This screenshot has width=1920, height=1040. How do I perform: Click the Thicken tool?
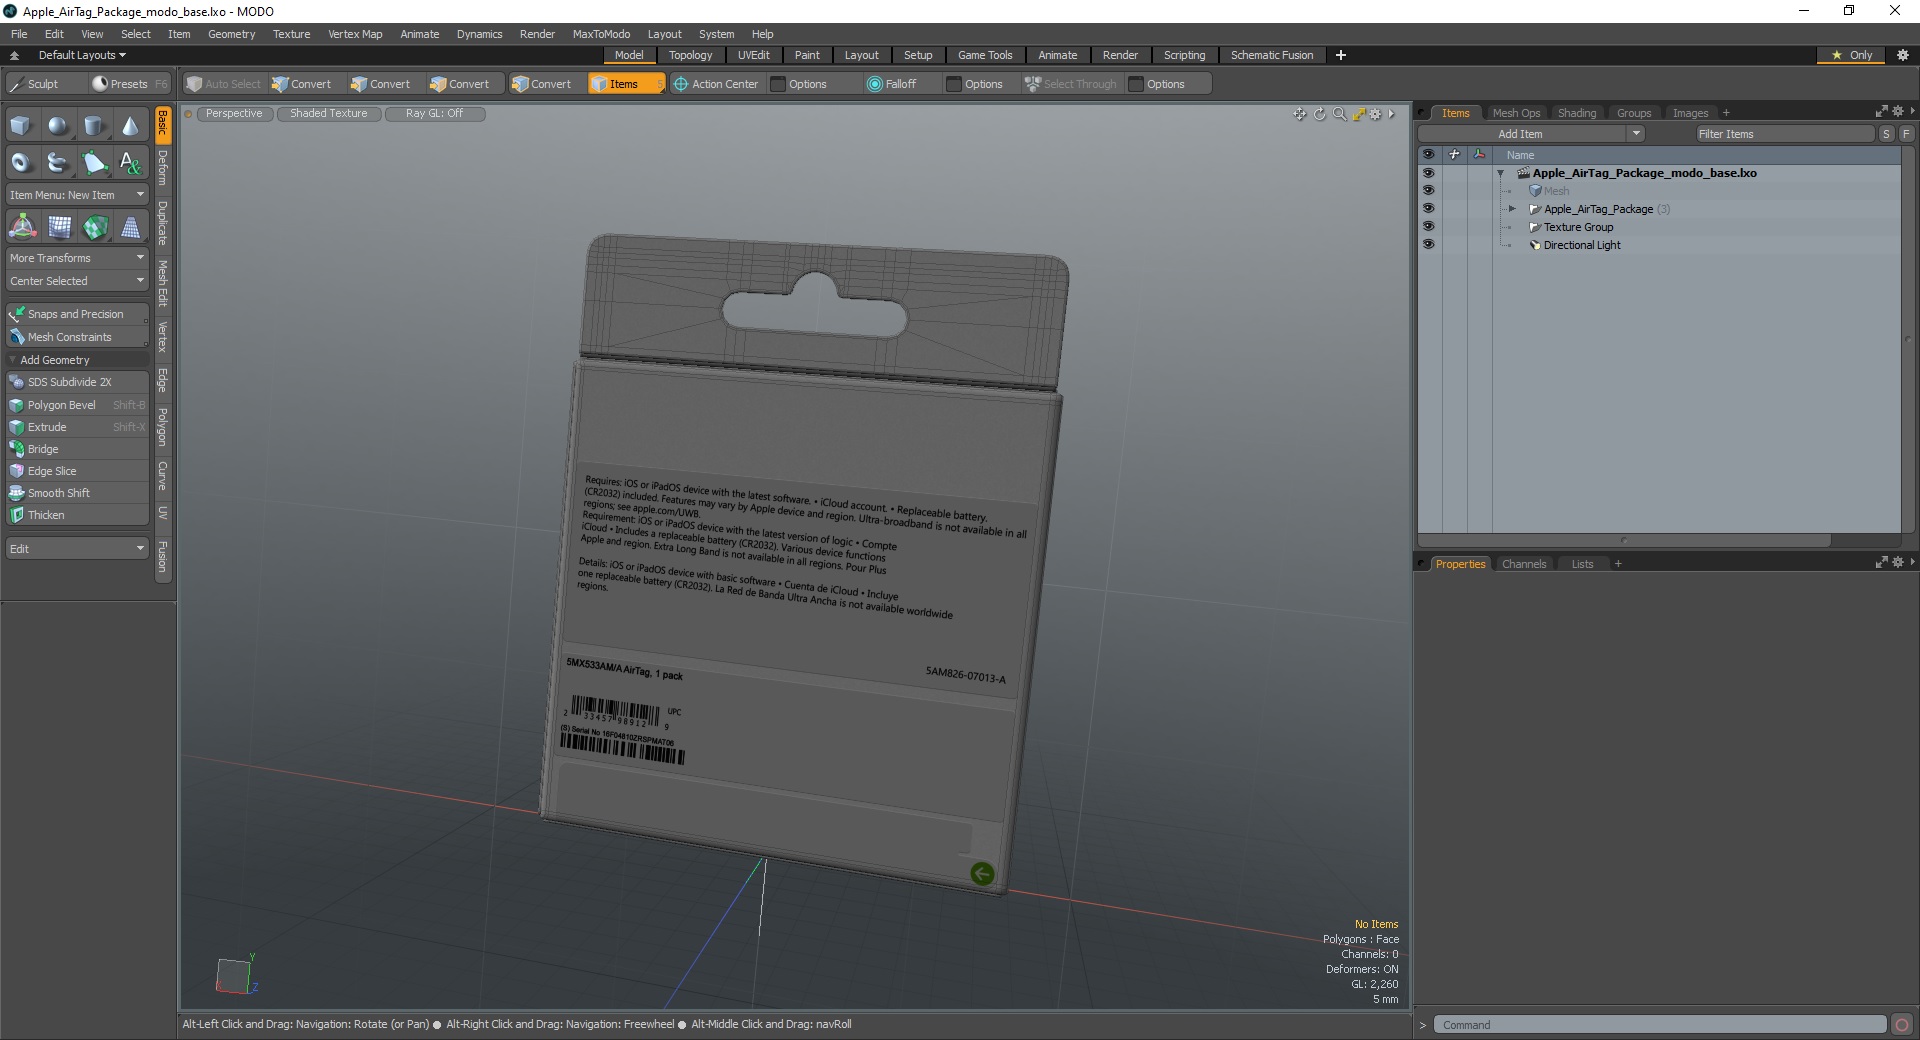[x=77, y=515]
